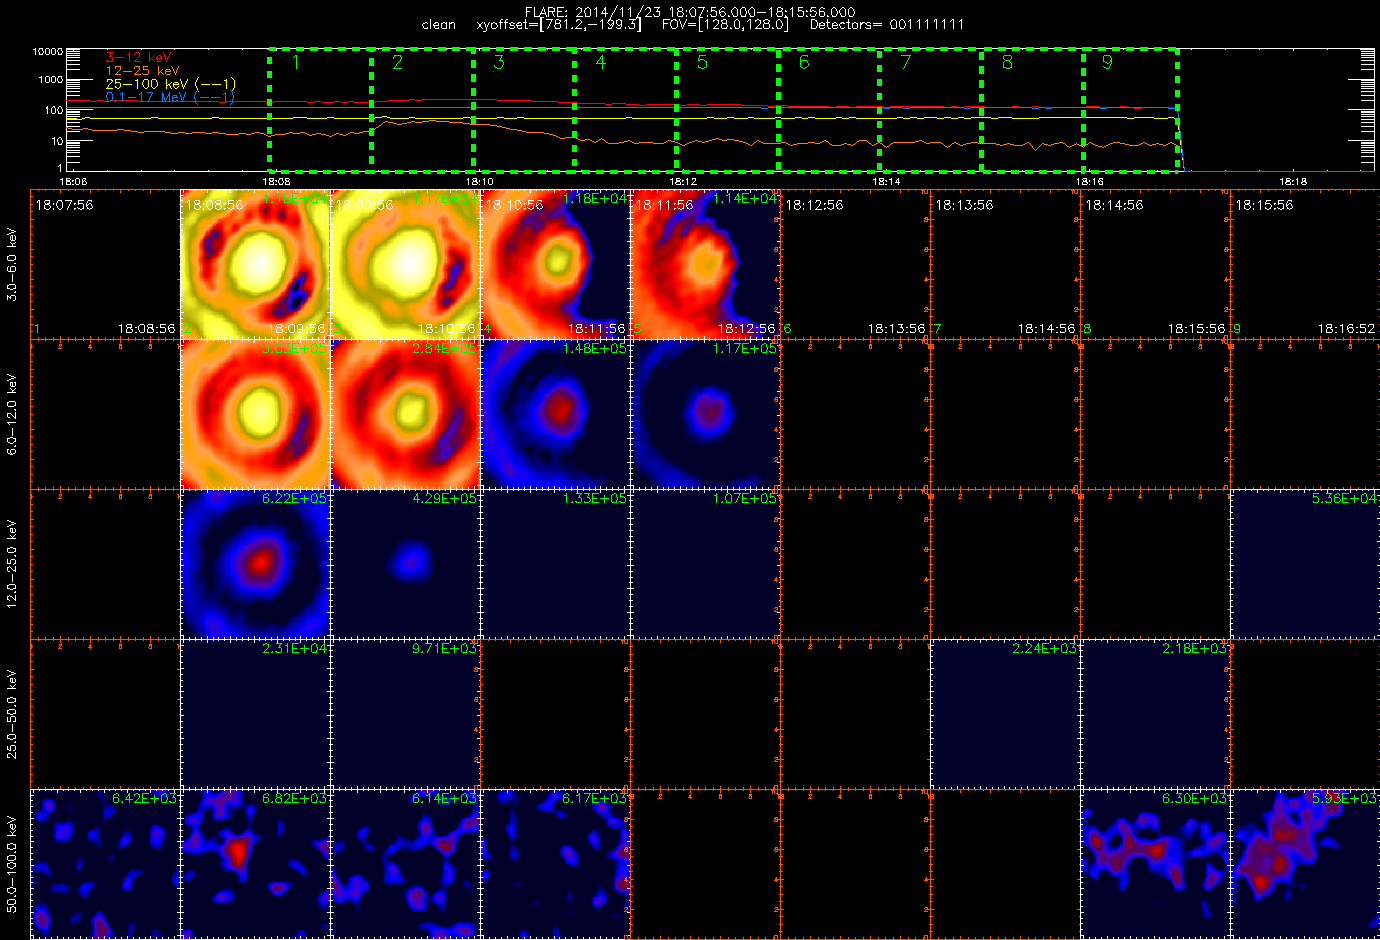Choose the 6.0-12.0 keV image with peak 1.17E+05

pos(705,413)
